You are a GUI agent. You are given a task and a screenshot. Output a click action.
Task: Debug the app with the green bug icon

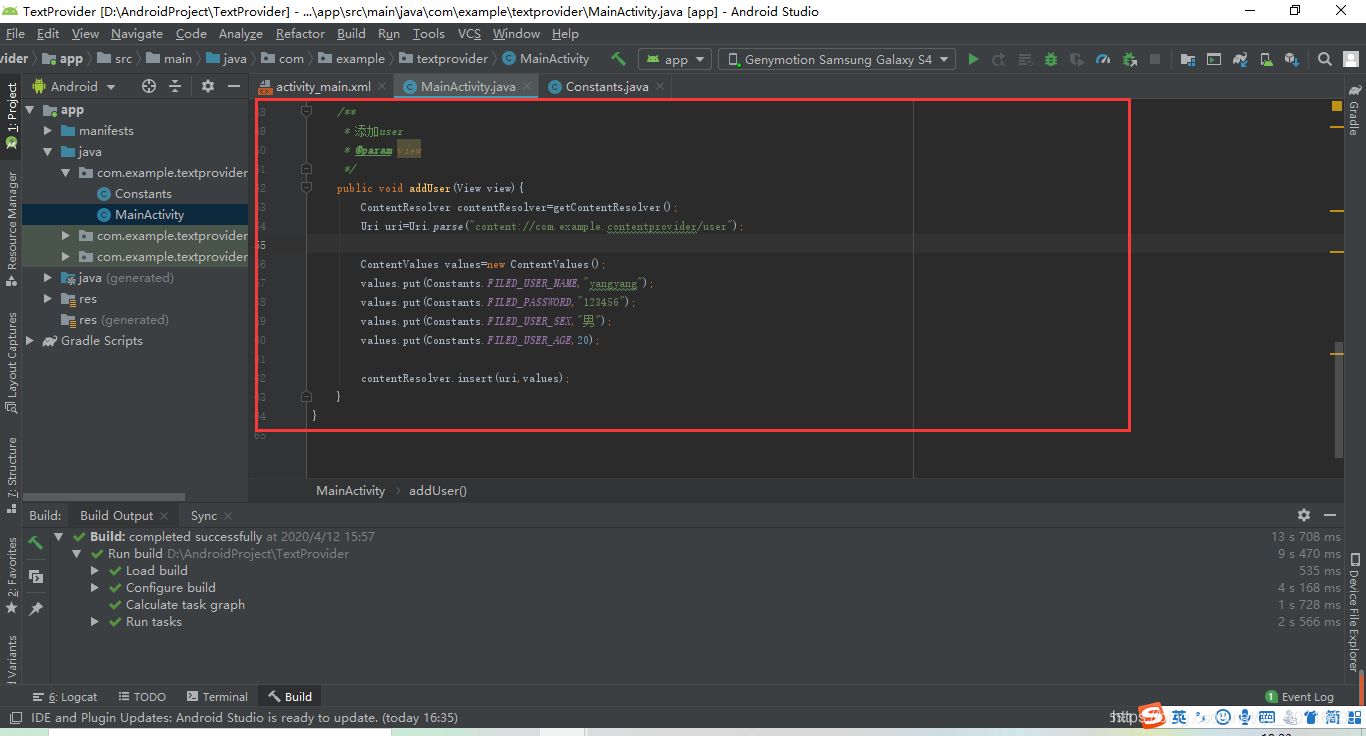(1051, 59)
